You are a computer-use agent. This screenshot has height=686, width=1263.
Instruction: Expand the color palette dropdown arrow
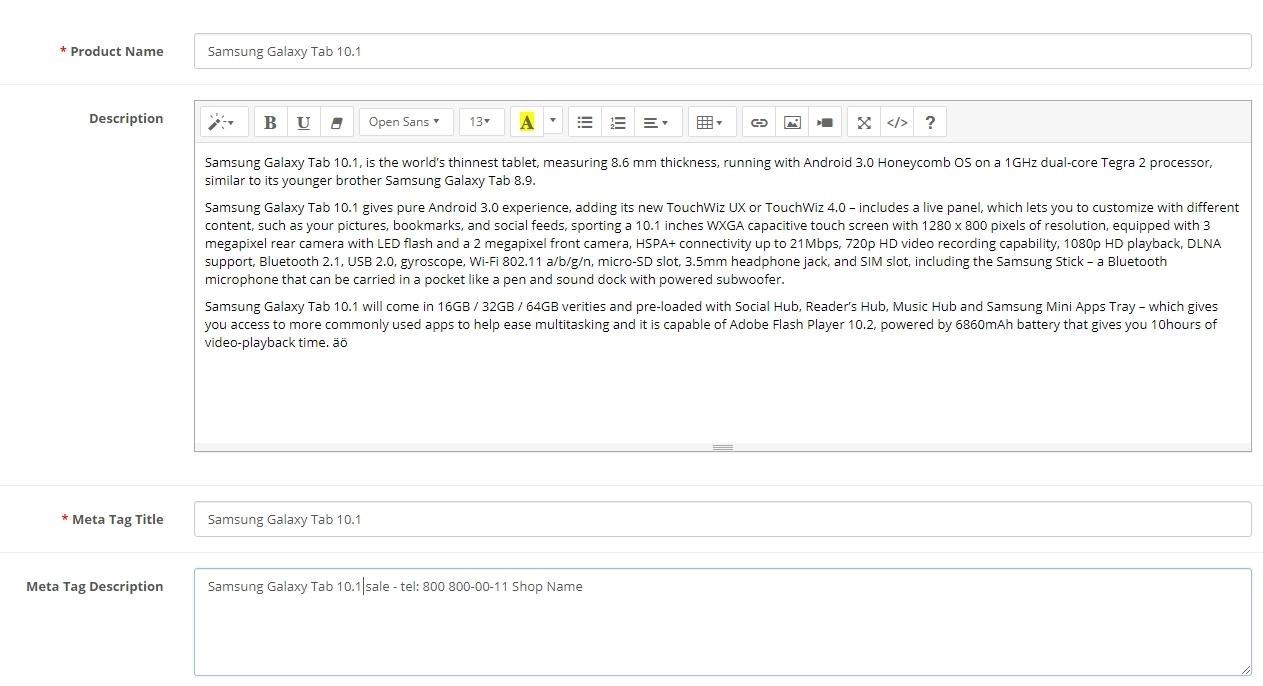pos(553,122)
